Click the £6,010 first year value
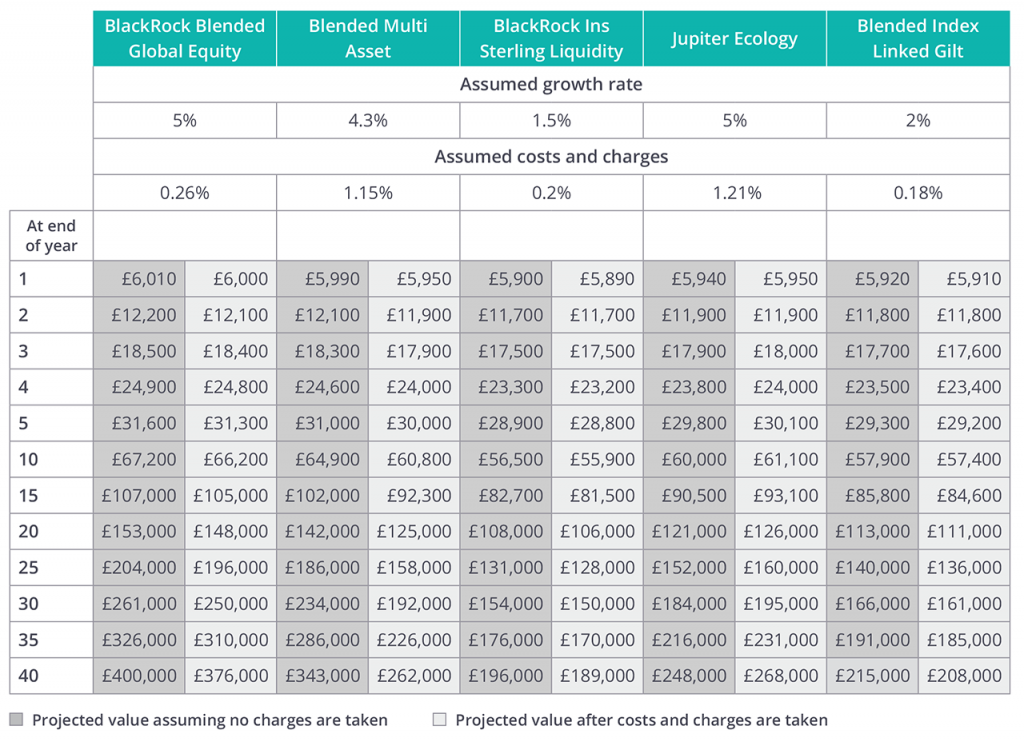 (139, 279)
